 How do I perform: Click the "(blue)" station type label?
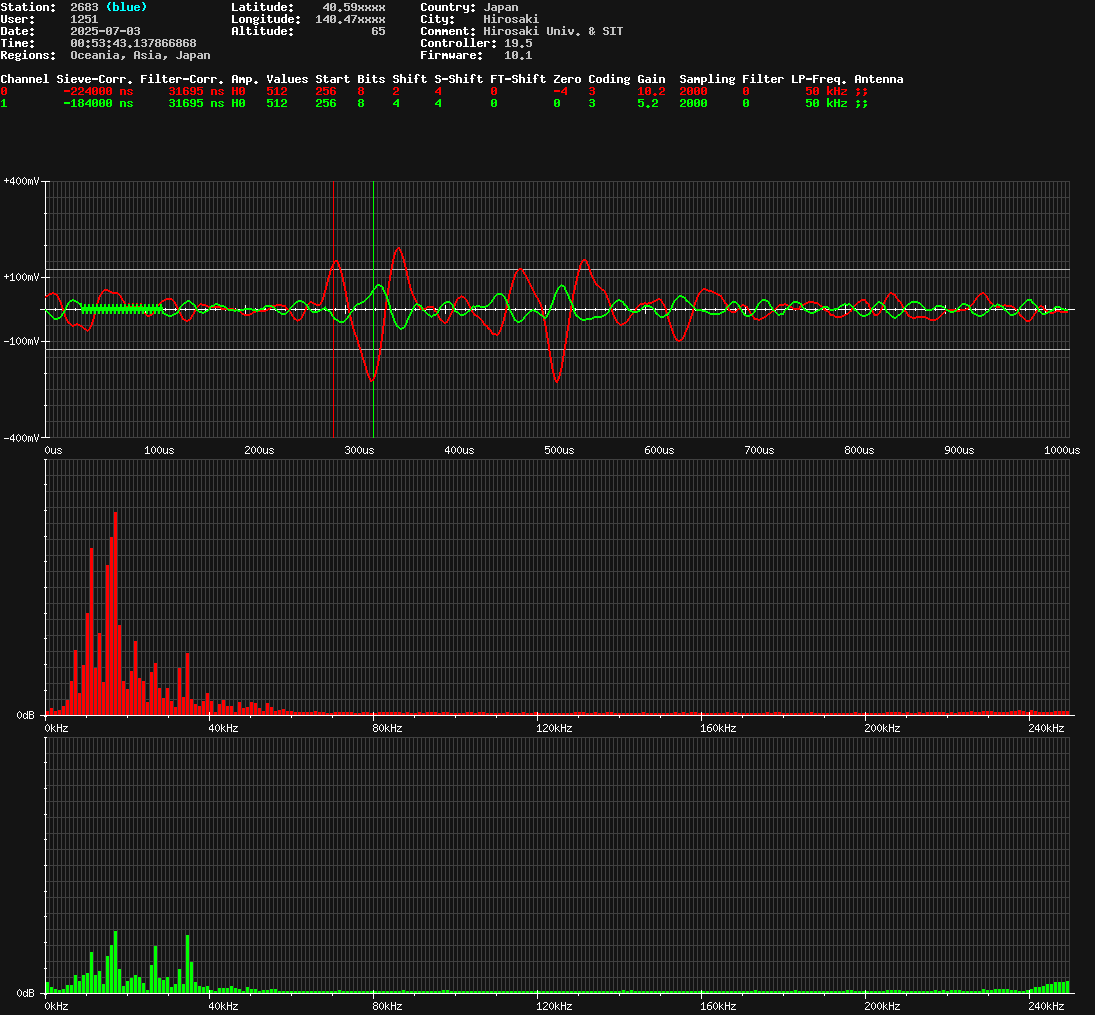(x=126, y=7)
